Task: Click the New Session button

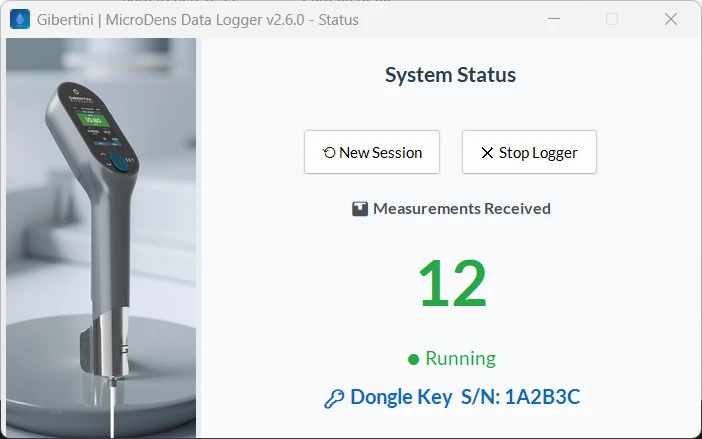Action: (x=372, y=152)
